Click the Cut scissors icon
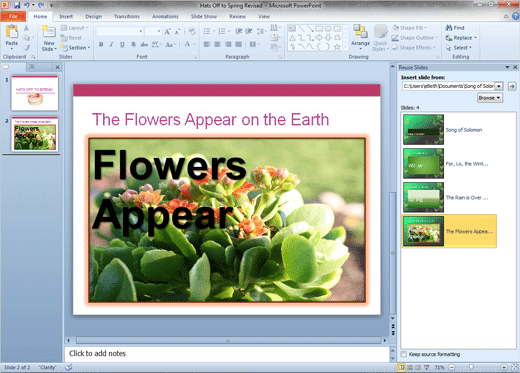Image resolution: width=520 pixels, height=373 pixels. [26, 29]
